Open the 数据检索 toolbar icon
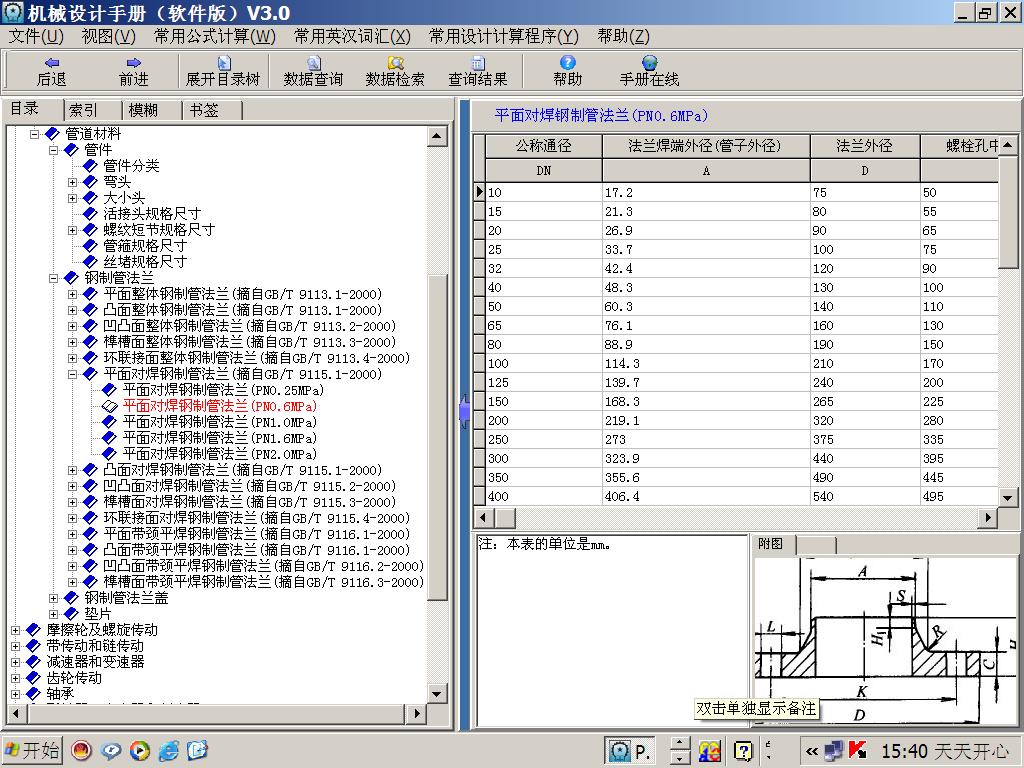 click(x=395, y=63)
